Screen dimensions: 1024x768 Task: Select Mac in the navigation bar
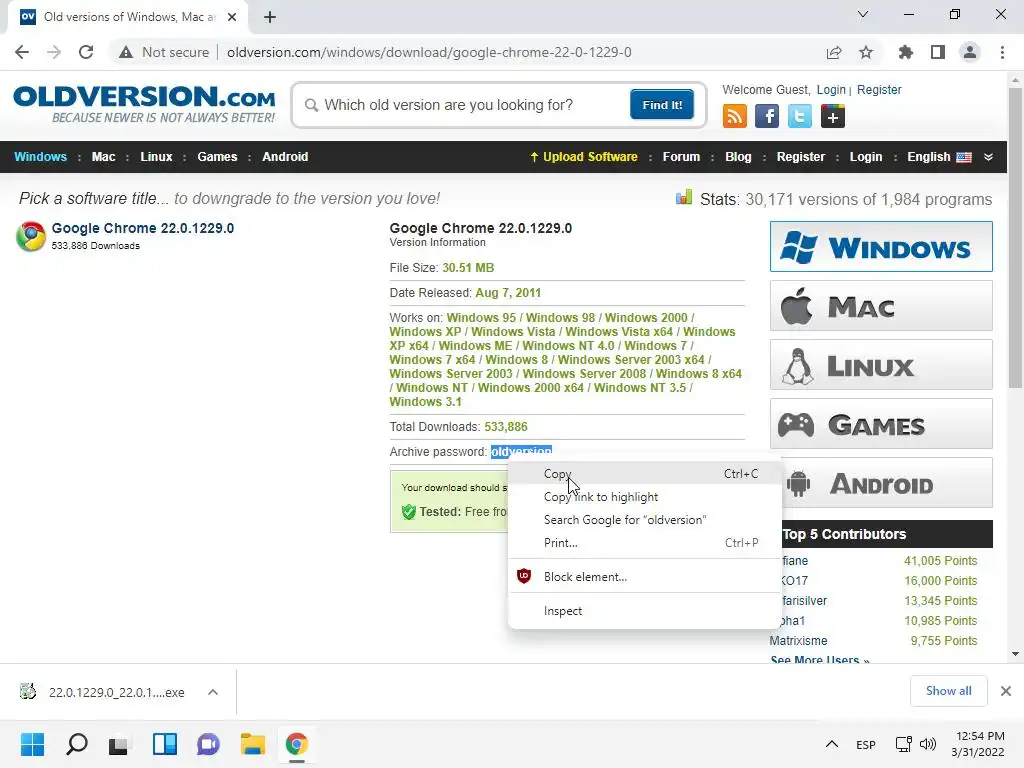click(x=103, y=157)
